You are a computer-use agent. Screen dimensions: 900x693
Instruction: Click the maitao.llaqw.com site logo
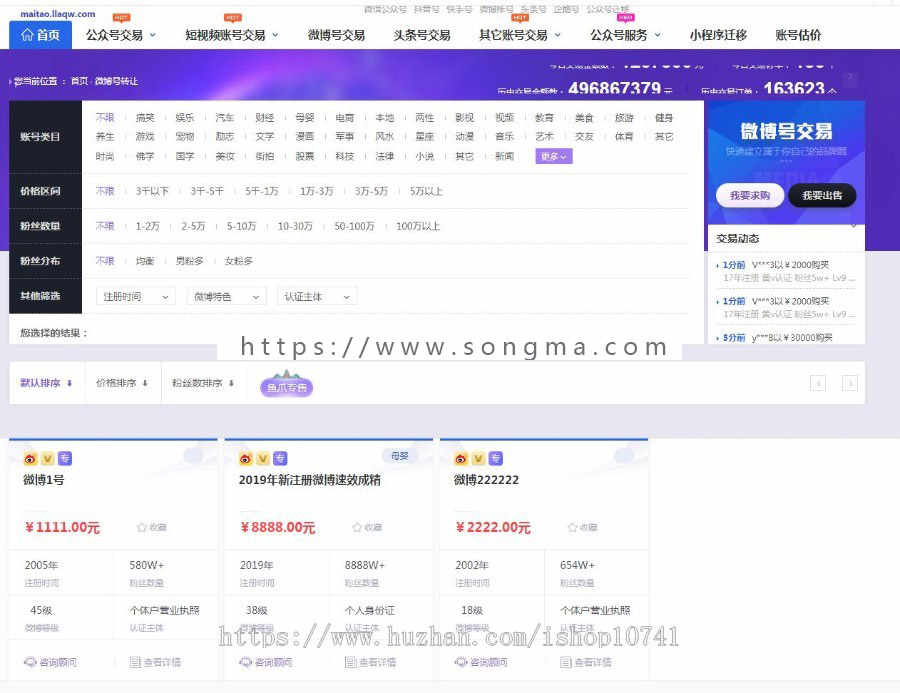click(57, 14)
